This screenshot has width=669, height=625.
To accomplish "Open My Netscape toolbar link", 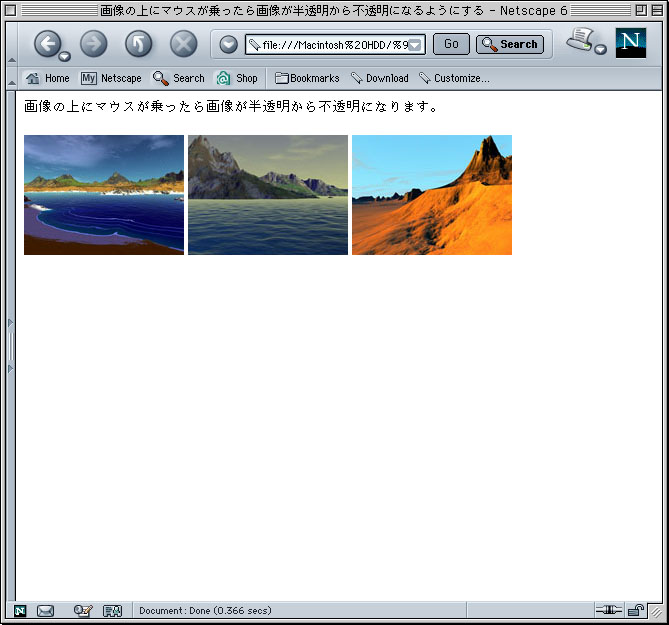I will pos(111,78).
